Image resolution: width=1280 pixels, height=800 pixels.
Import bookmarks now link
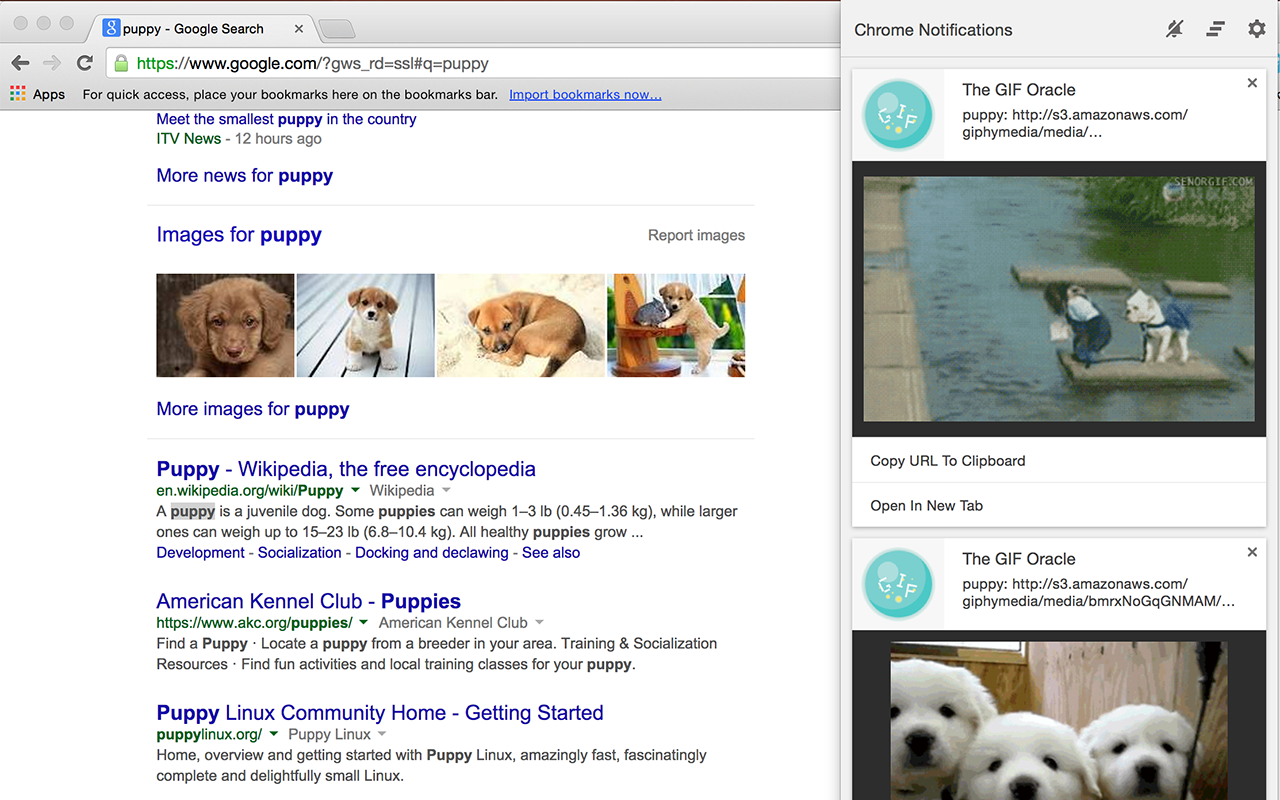pos(585,94)
